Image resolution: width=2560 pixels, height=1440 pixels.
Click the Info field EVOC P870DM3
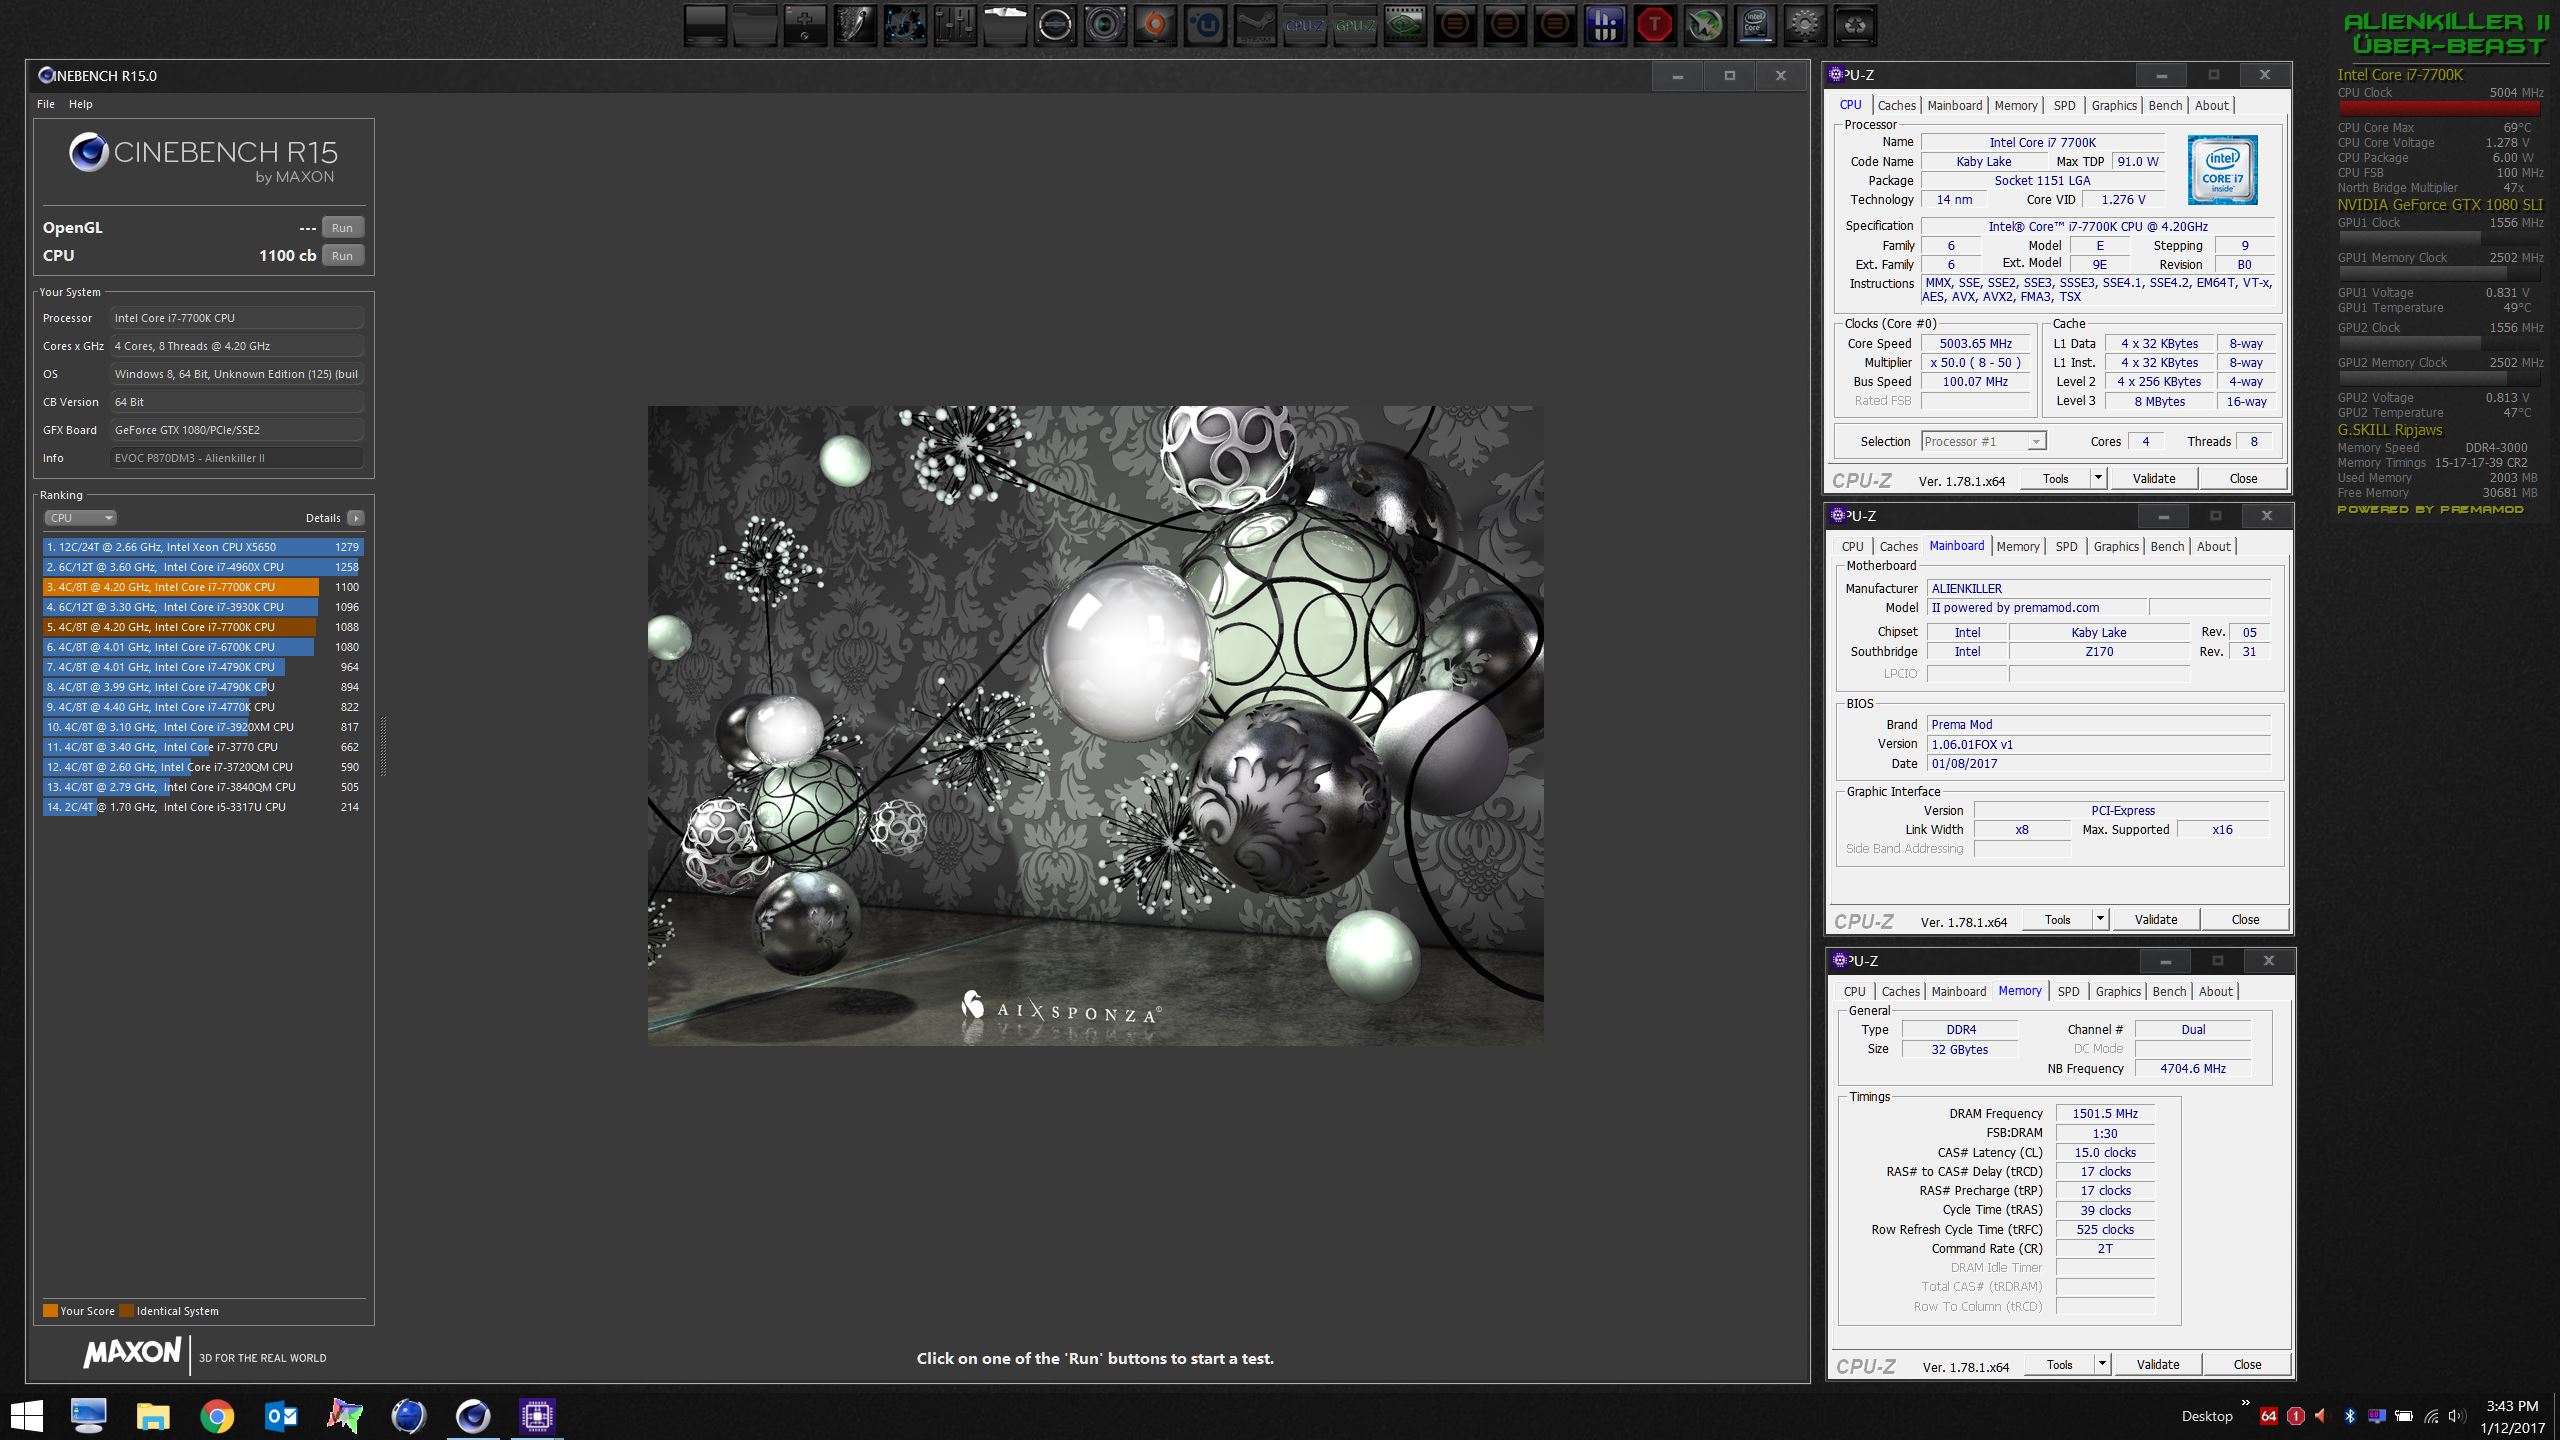point(236,458)
